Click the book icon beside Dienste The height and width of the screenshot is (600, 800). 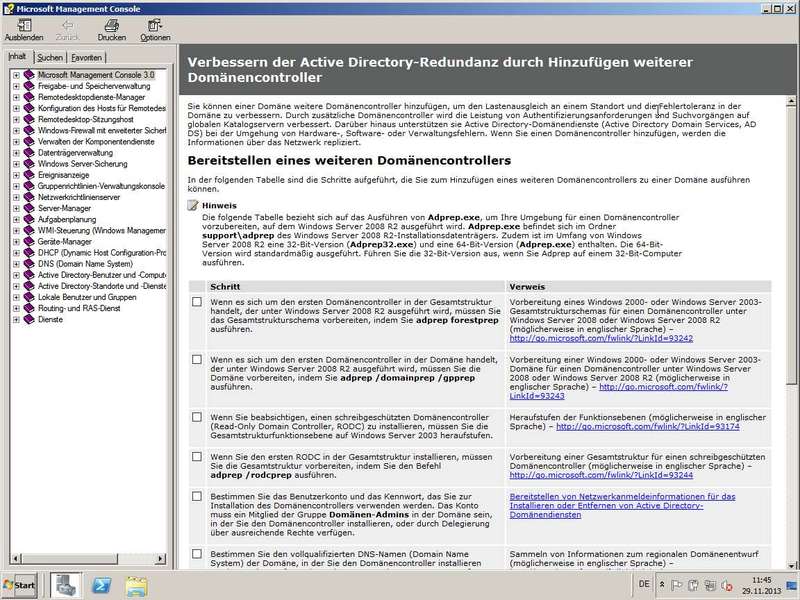(29, 319)
